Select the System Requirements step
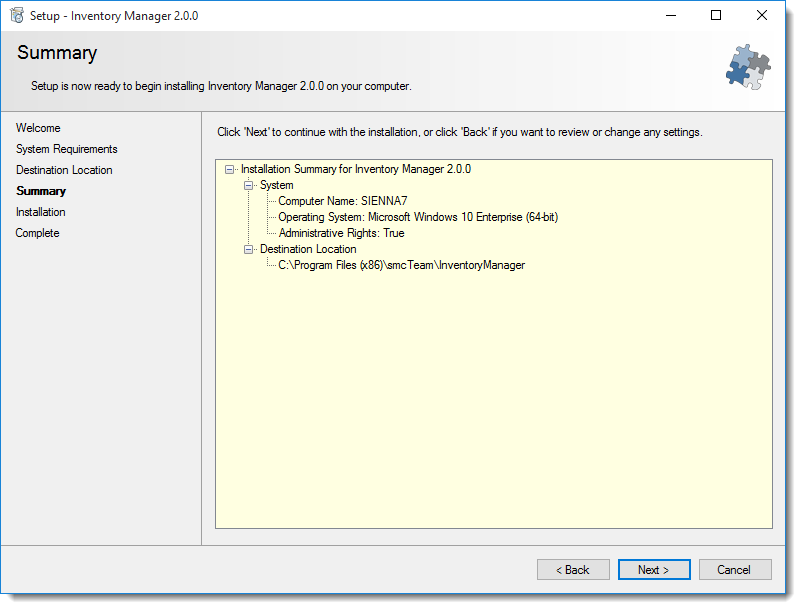Viewport: 801px width, 609px height. 67,149
